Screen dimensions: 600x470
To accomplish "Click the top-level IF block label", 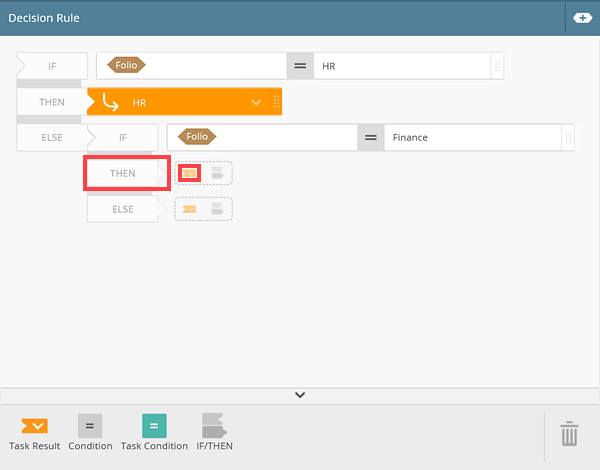I will [52, 66].
